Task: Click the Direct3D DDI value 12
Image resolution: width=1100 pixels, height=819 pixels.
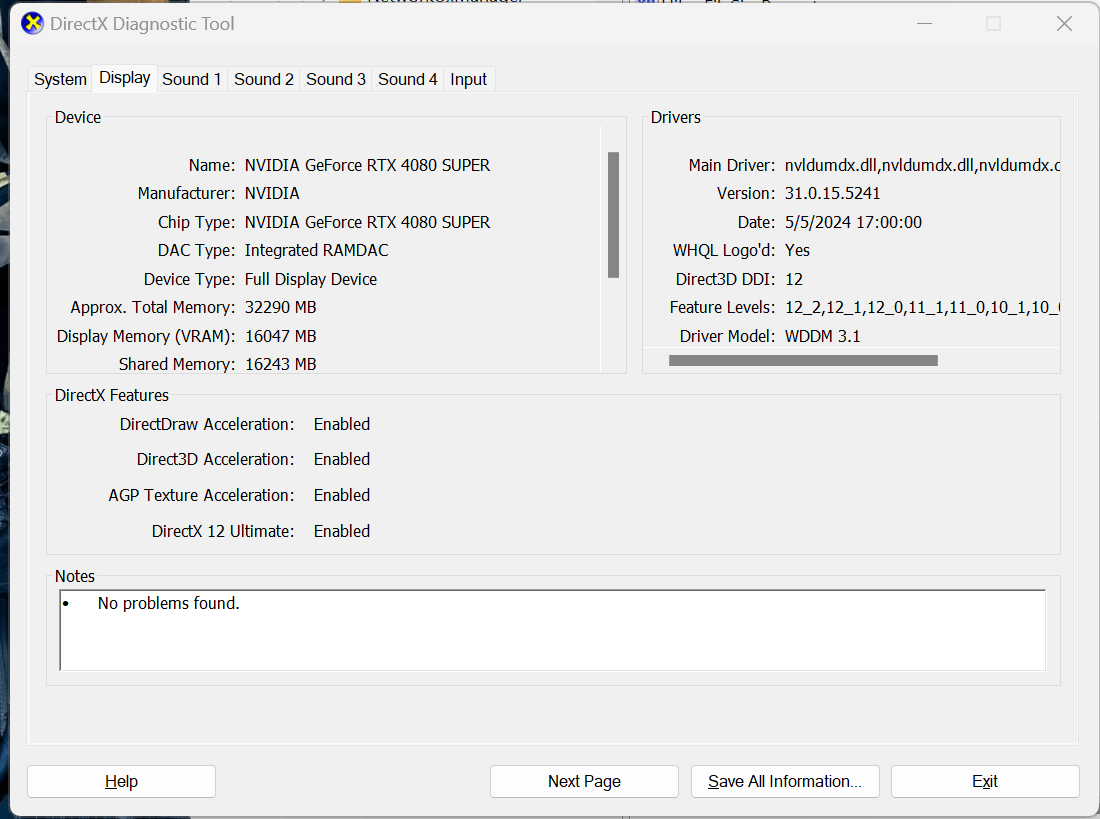Action: point(793,279)
